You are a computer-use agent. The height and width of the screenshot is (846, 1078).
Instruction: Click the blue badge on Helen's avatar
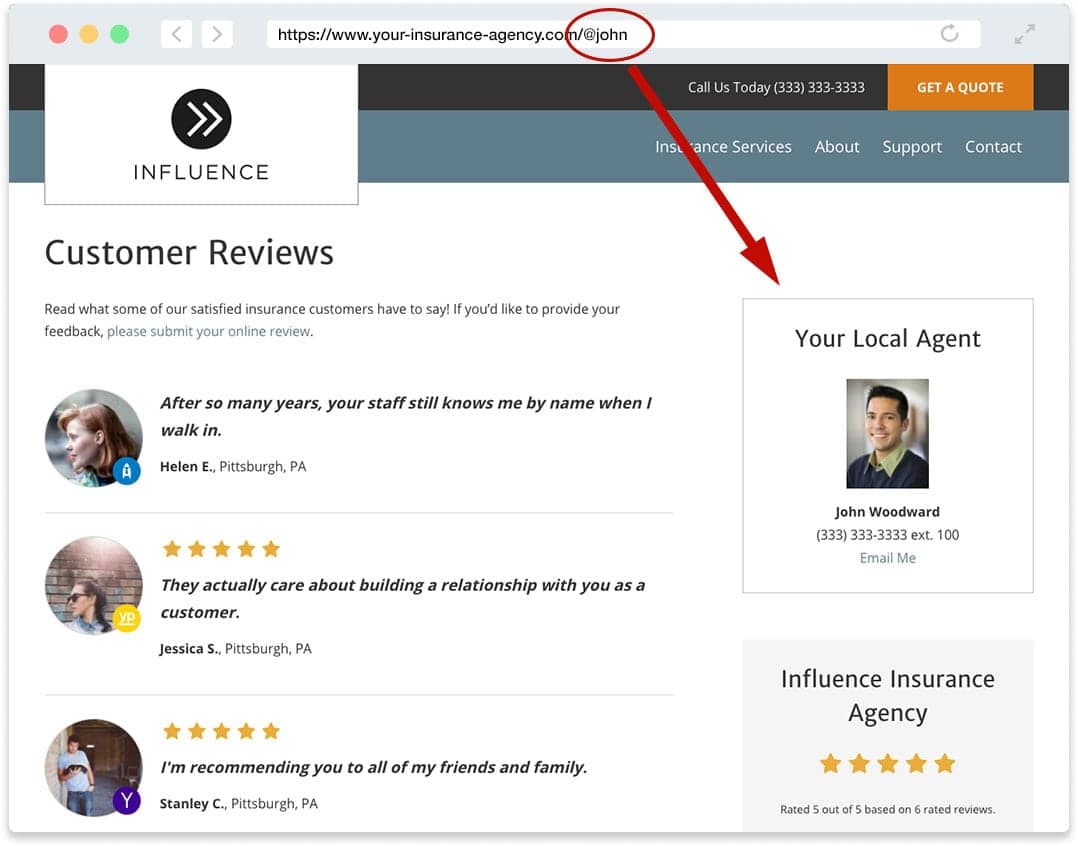coord(128,471)
